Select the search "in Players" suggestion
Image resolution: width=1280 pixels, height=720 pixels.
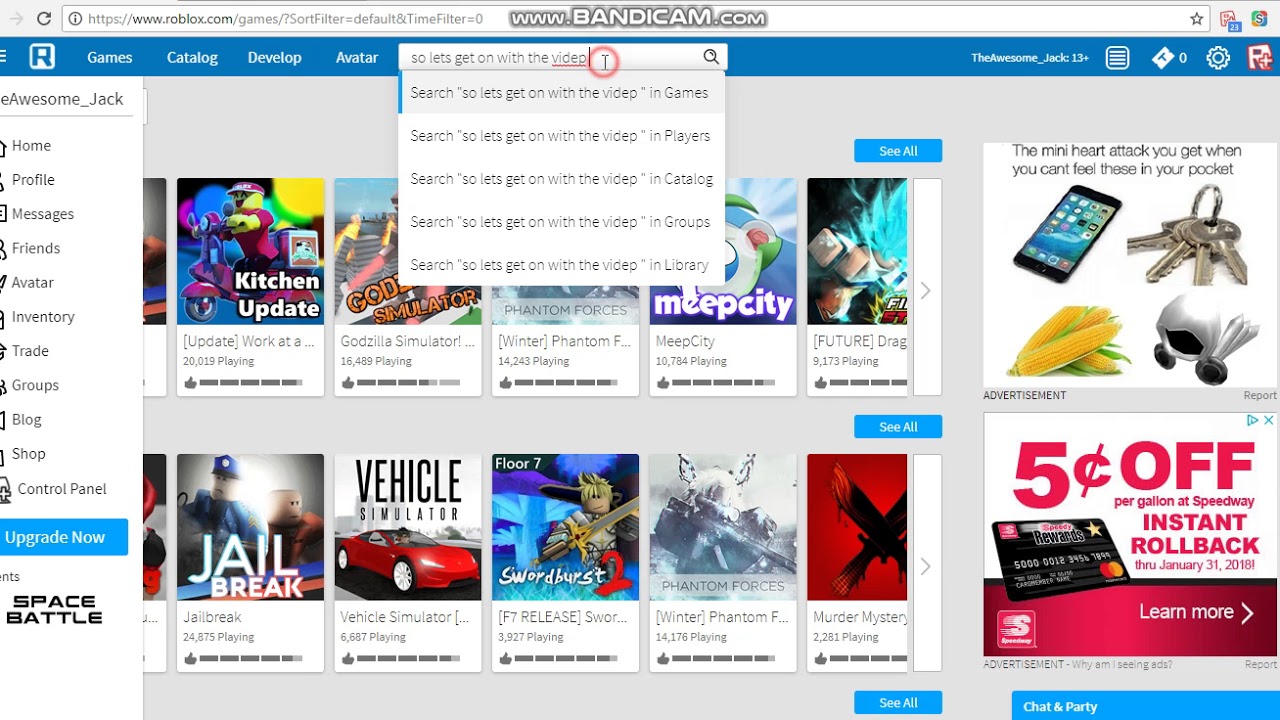561,135
